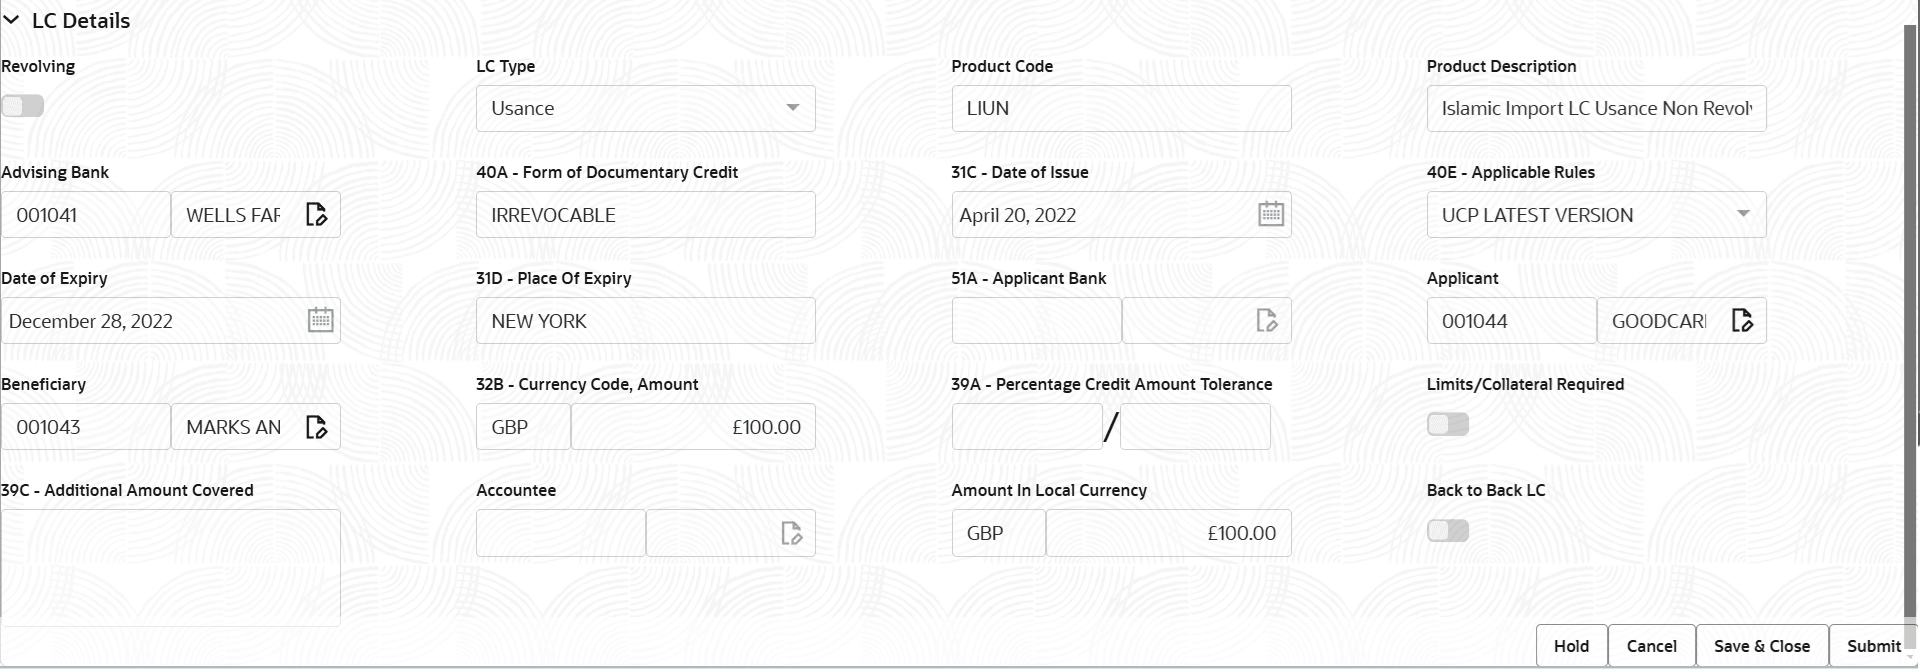
Task: Put the transaction on Hold
Action: [x=1571, y=646]
